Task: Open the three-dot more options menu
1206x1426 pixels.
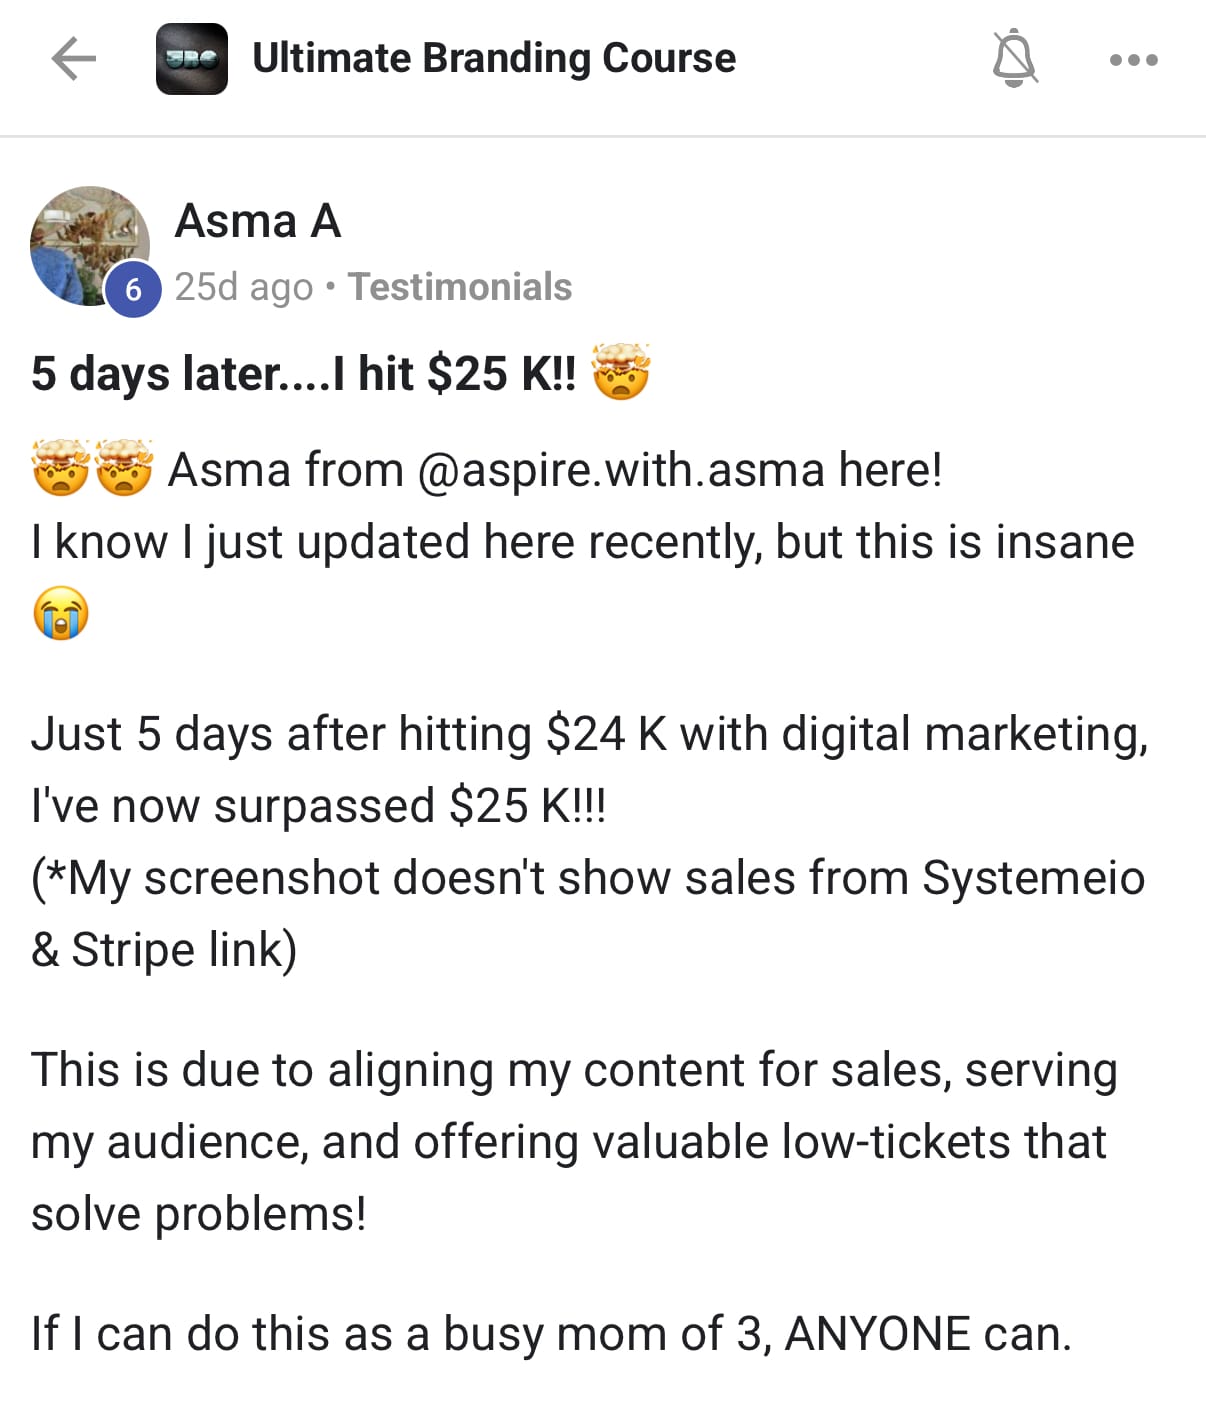Action: pos(1134,60)
